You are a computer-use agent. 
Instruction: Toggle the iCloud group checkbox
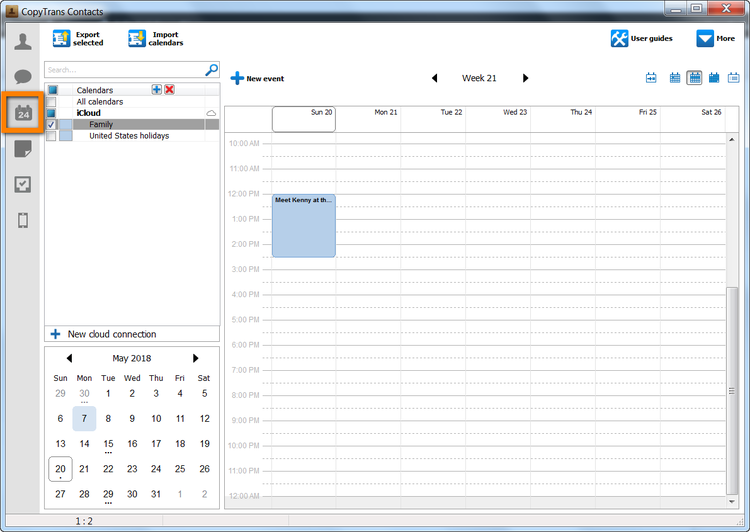coord(51,113)
